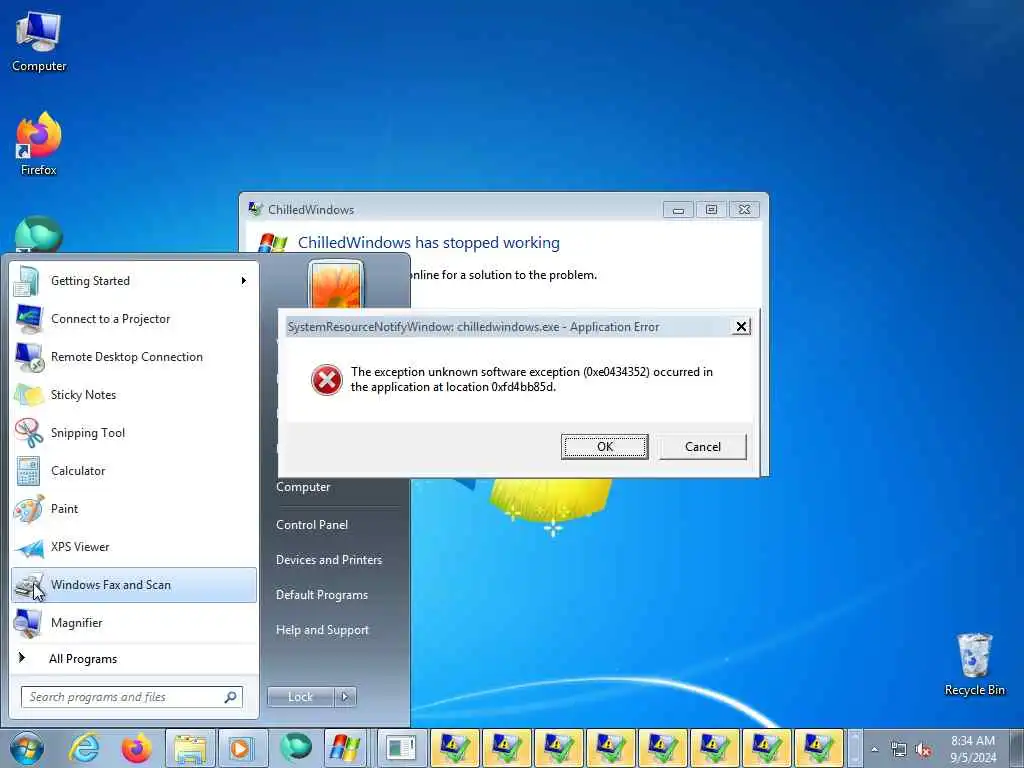Screen dimensions: 1024x768
Task: Open the Lock options arrow menu
Action: pyautogui.click(x=345, y=697)
